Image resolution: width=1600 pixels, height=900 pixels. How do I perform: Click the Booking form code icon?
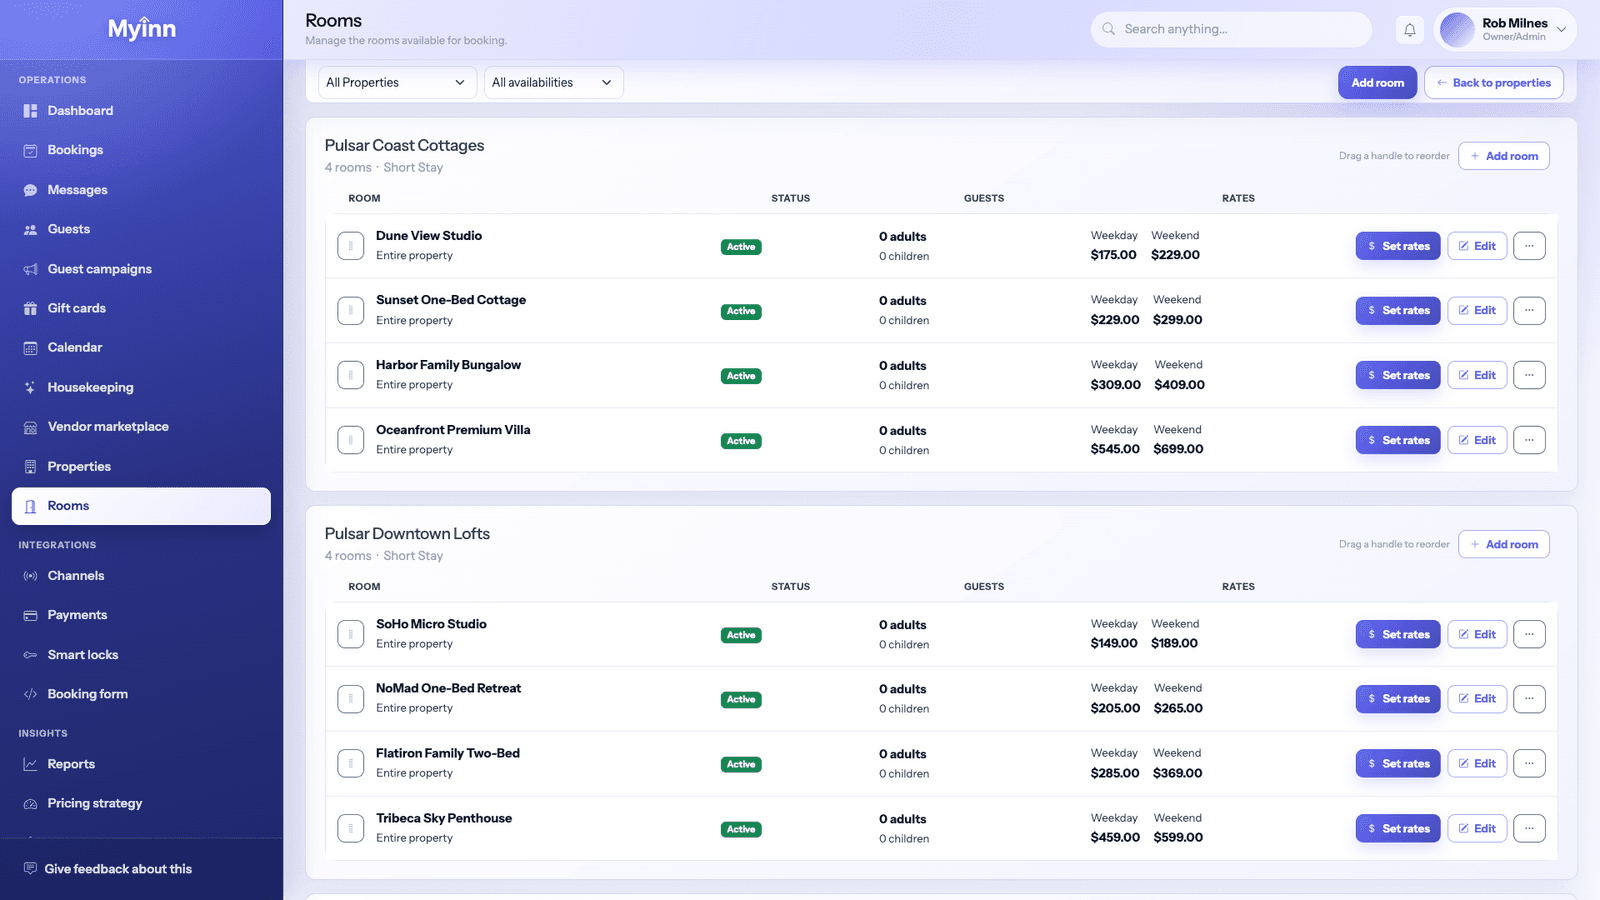(30, 694)
